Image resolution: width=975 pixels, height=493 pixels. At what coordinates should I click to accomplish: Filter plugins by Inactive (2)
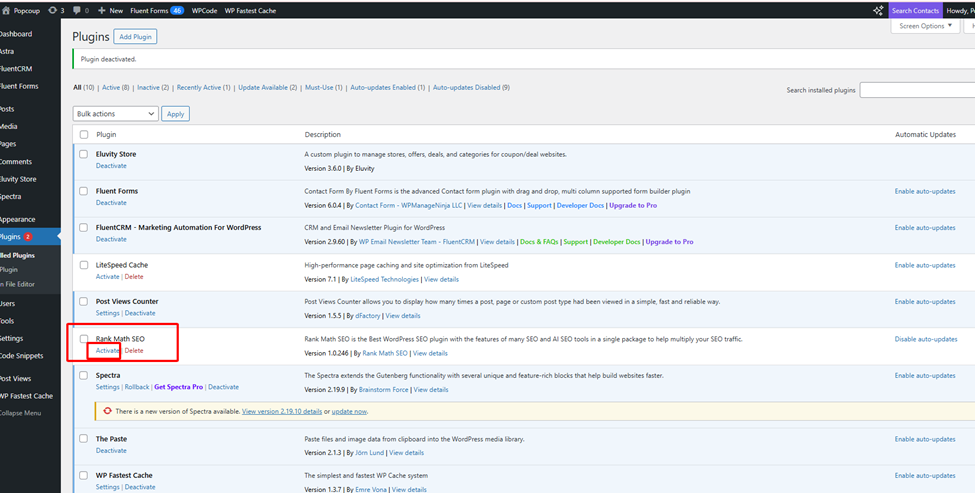153,88
